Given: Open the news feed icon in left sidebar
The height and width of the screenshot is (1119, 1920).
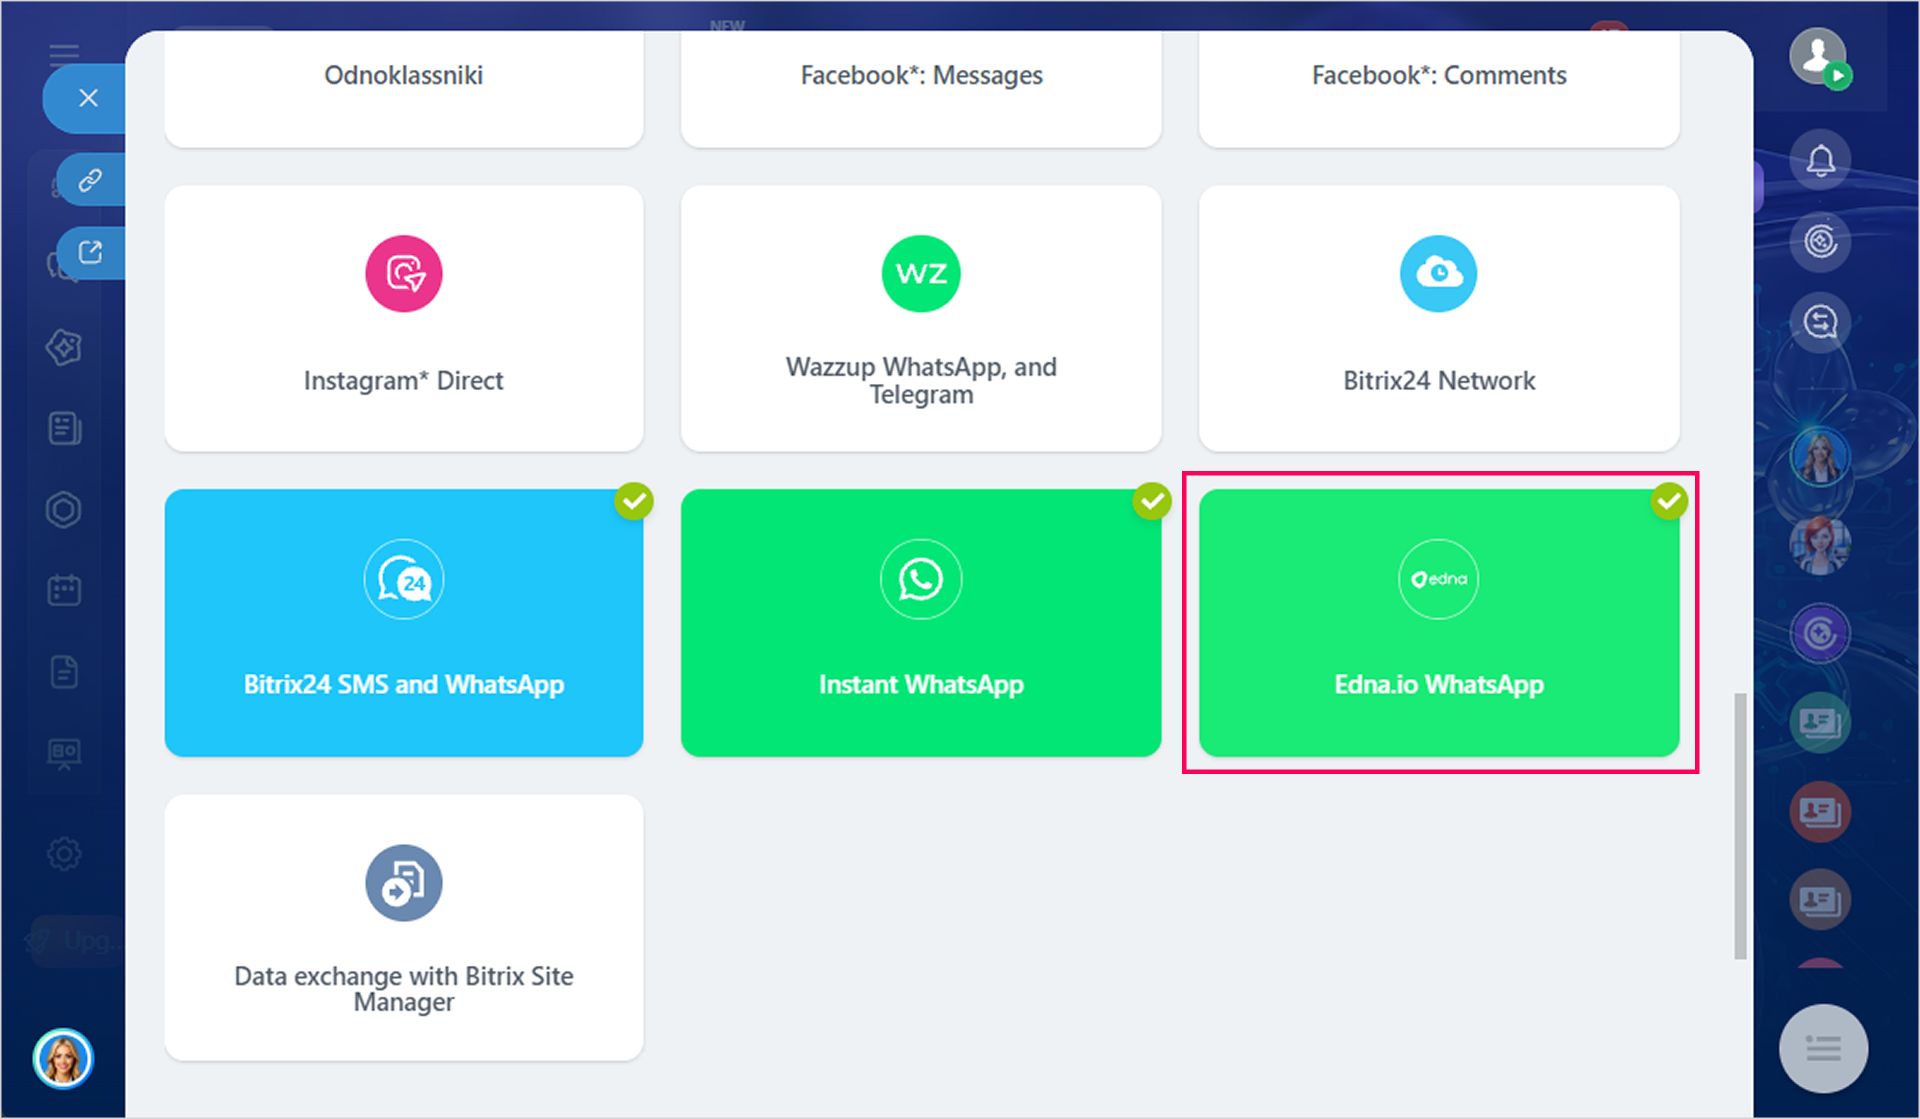Looking at the screenshot, I should tap(64, 429).
